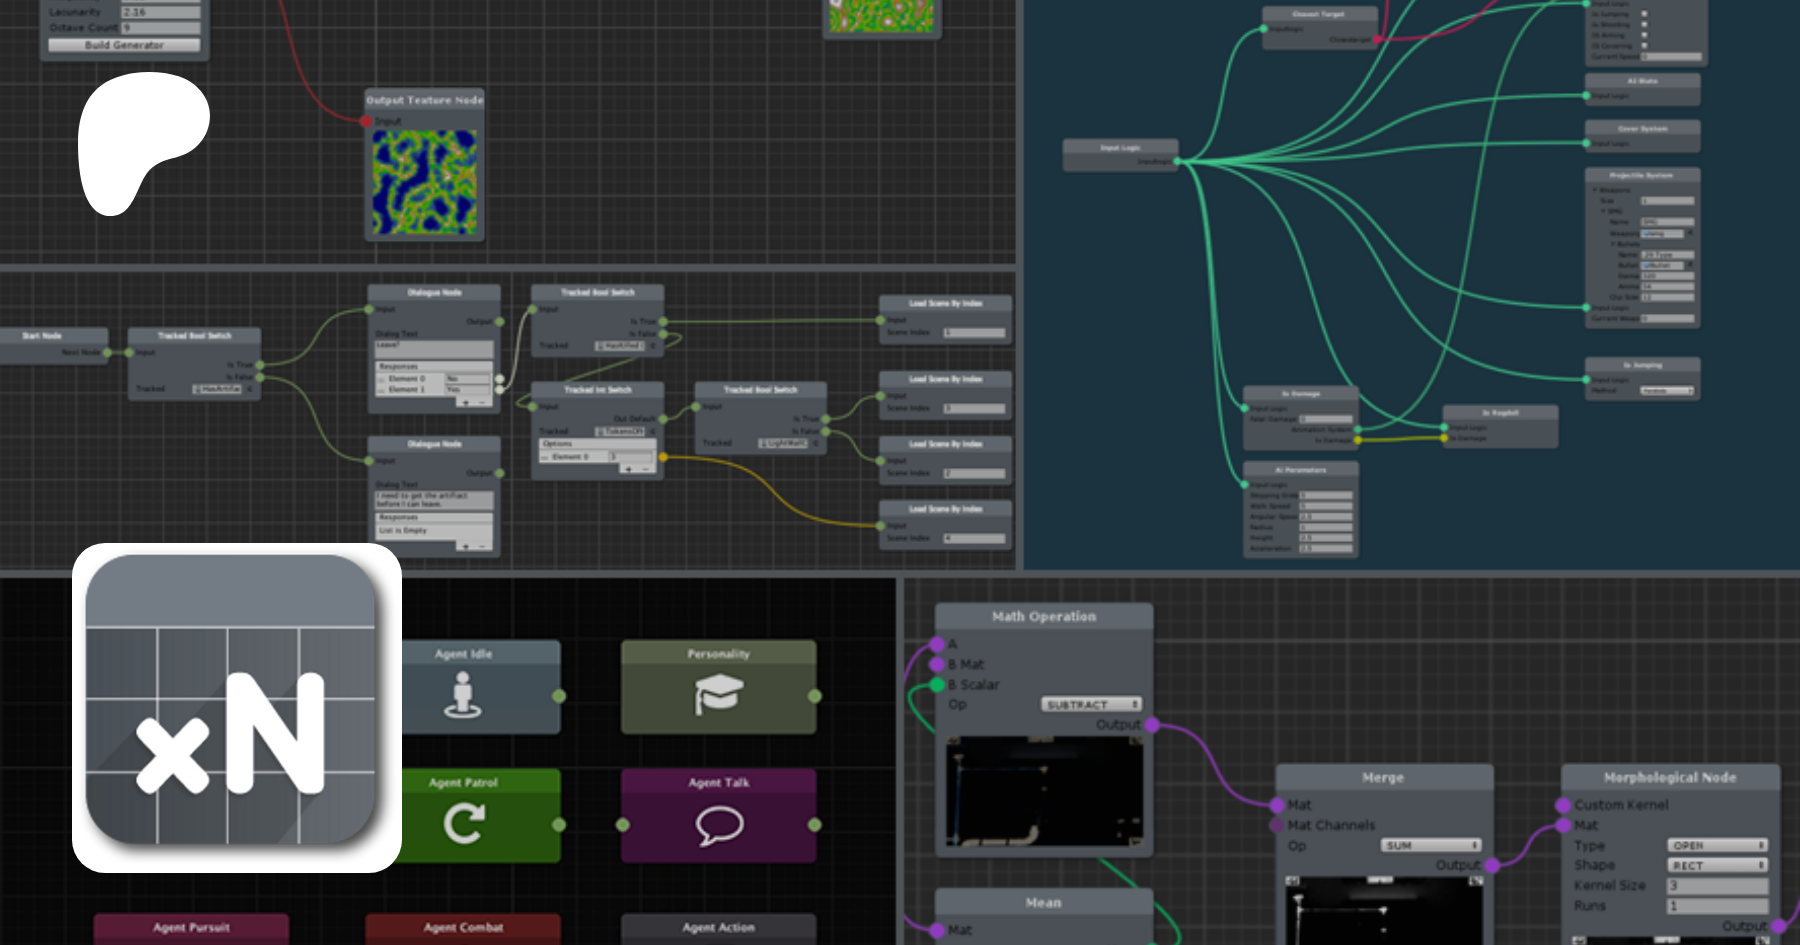Click the Output Texture Node heatmap preview
Screen dimensions: 1800x945
[425, 183]
